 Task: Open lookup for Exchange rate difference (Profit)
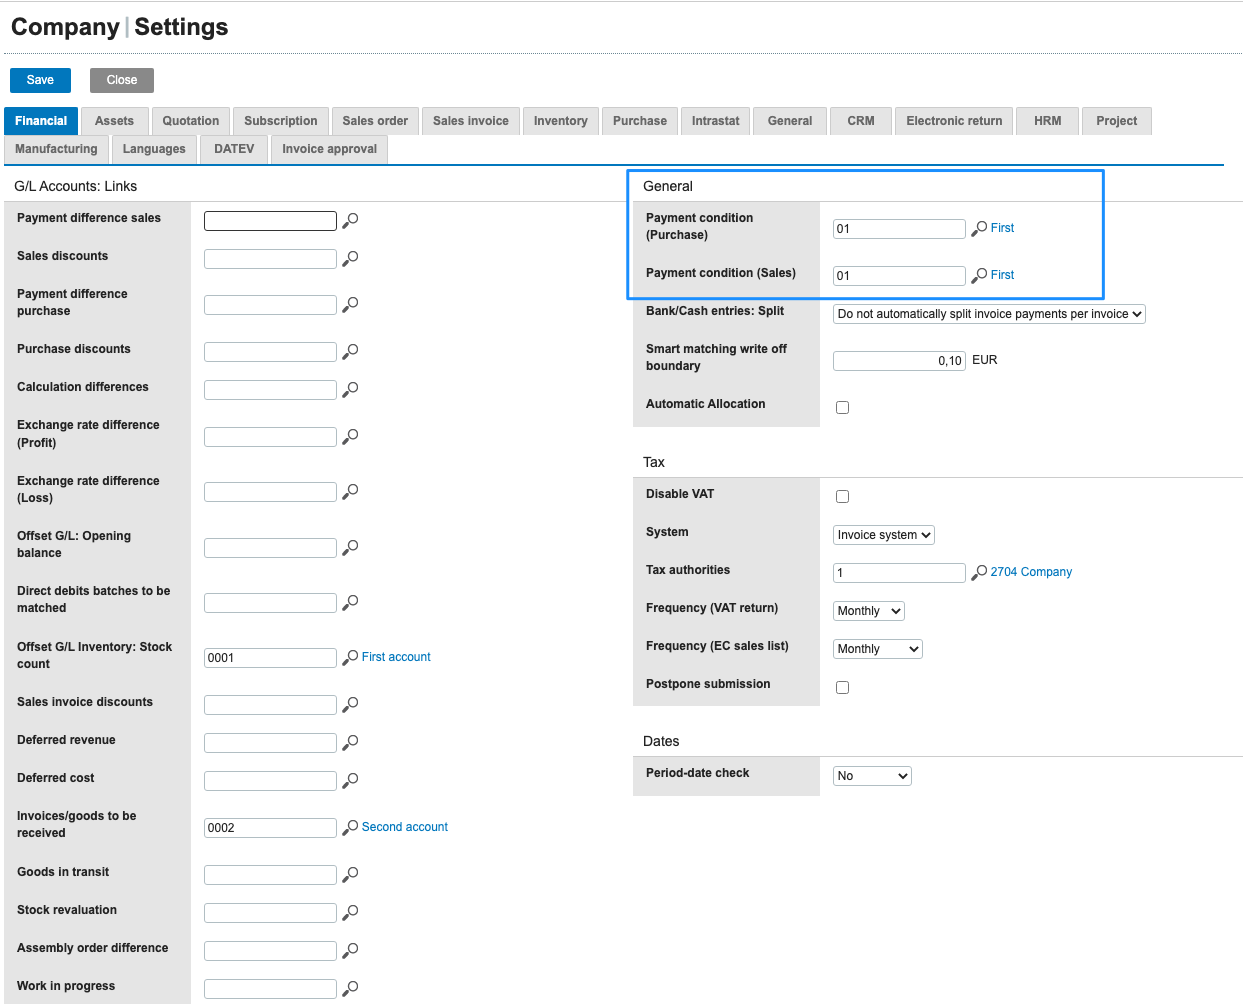tap(350, 436)
